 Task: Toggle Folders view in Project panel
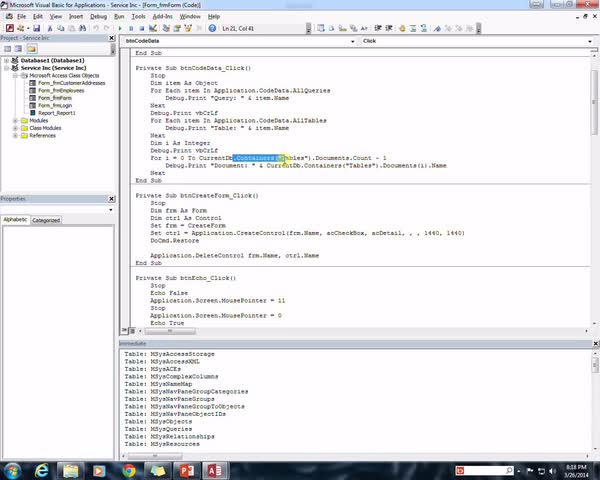click(32, 49)
